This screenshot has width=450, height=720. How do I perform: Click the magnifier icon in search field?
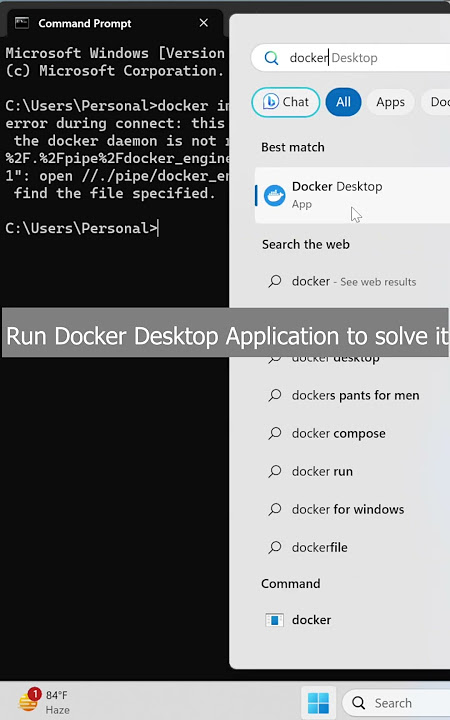pos(271,58)
